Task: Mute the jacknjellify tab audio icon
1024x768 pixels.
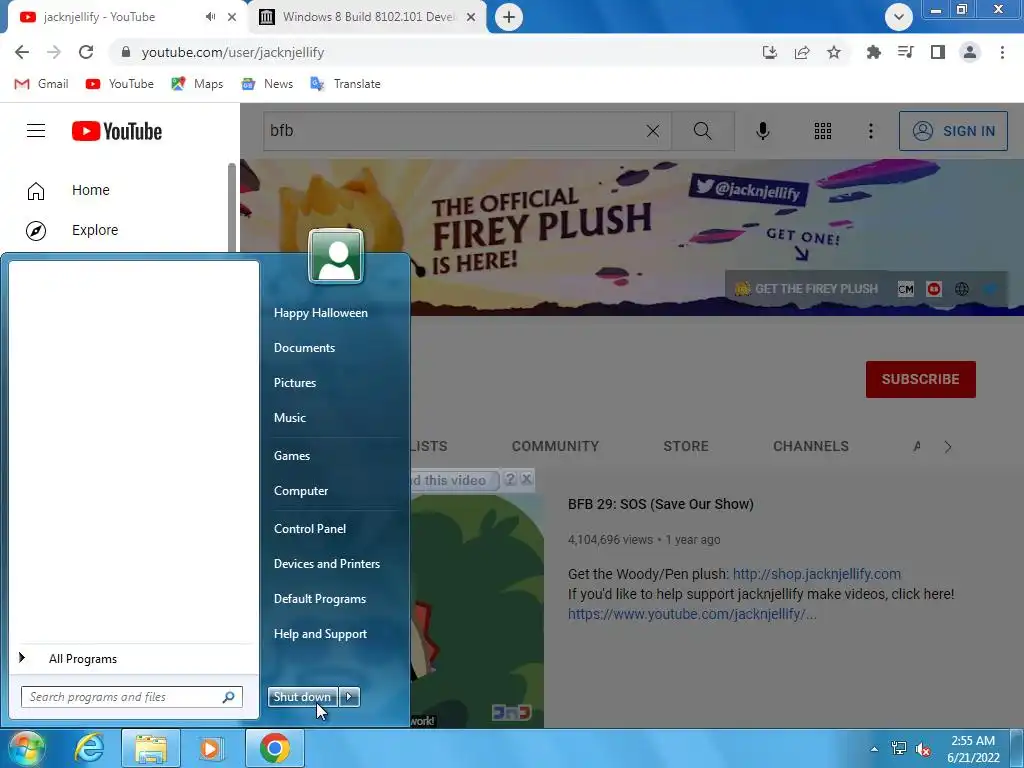Action: 210,17
